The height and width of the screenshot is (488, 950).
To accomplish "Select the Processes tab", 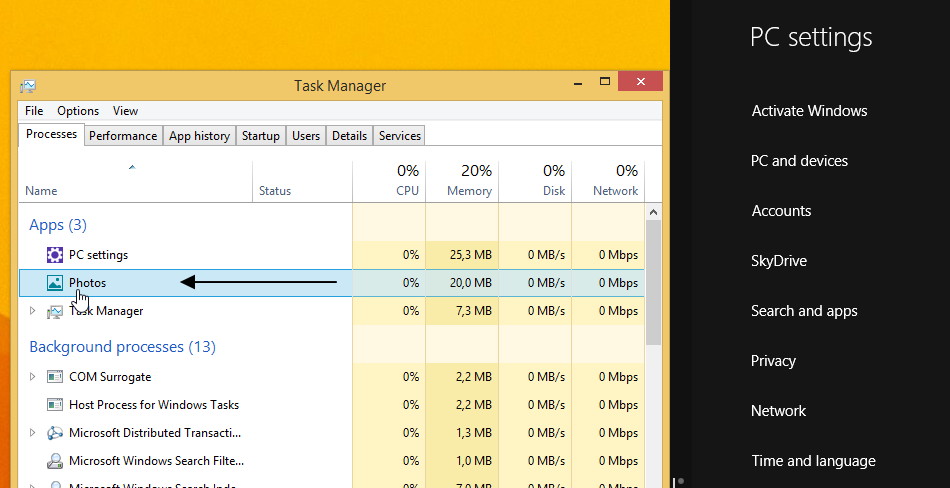I will [x=51, y=134].
